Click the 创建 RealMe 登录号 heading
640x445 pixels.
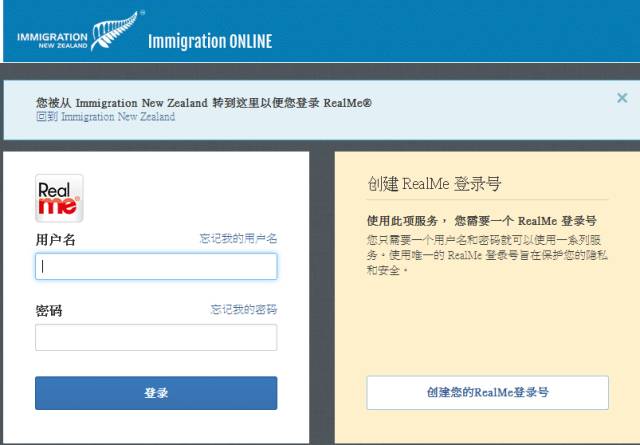[x=434, y=184]
